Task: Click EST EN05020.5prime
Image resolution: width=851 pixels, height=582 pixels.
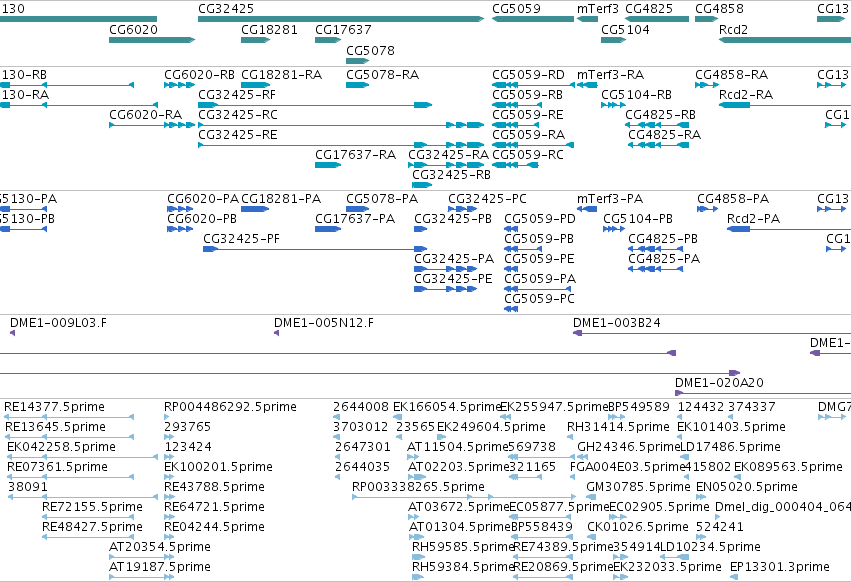Action: coord(747,487)
